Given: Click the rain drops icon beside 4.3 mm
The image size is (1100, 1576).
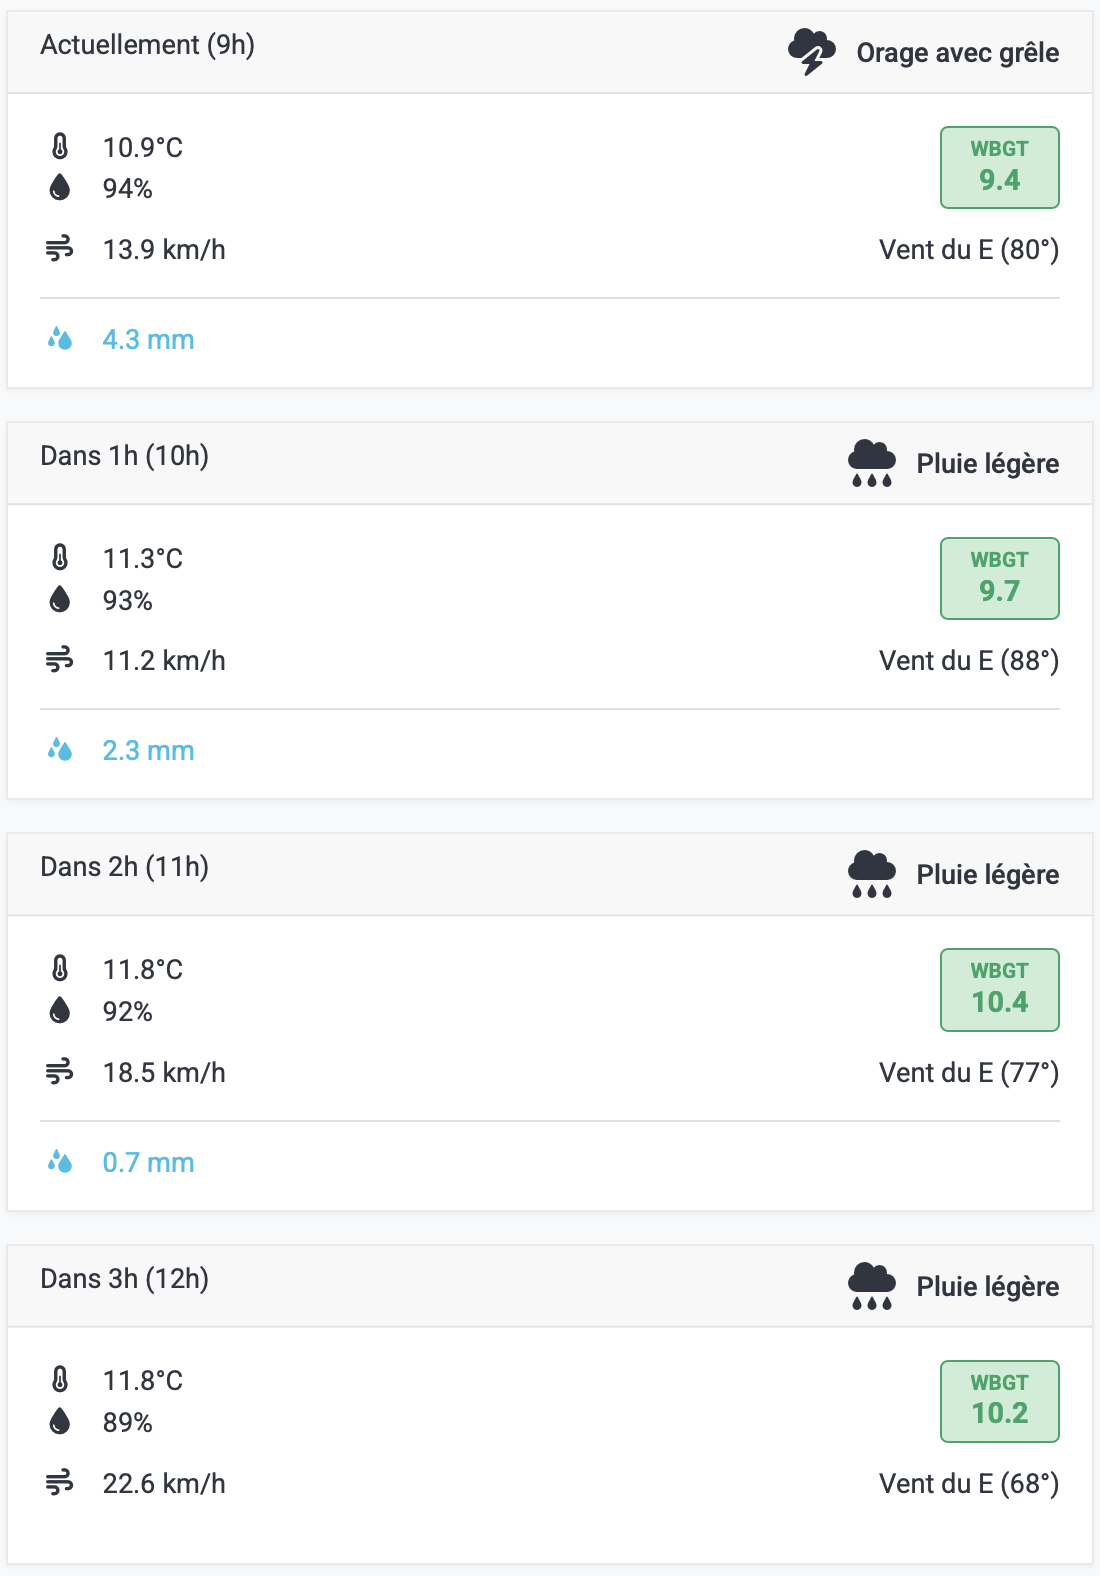Looking at the screenshot, I should 60,339.
